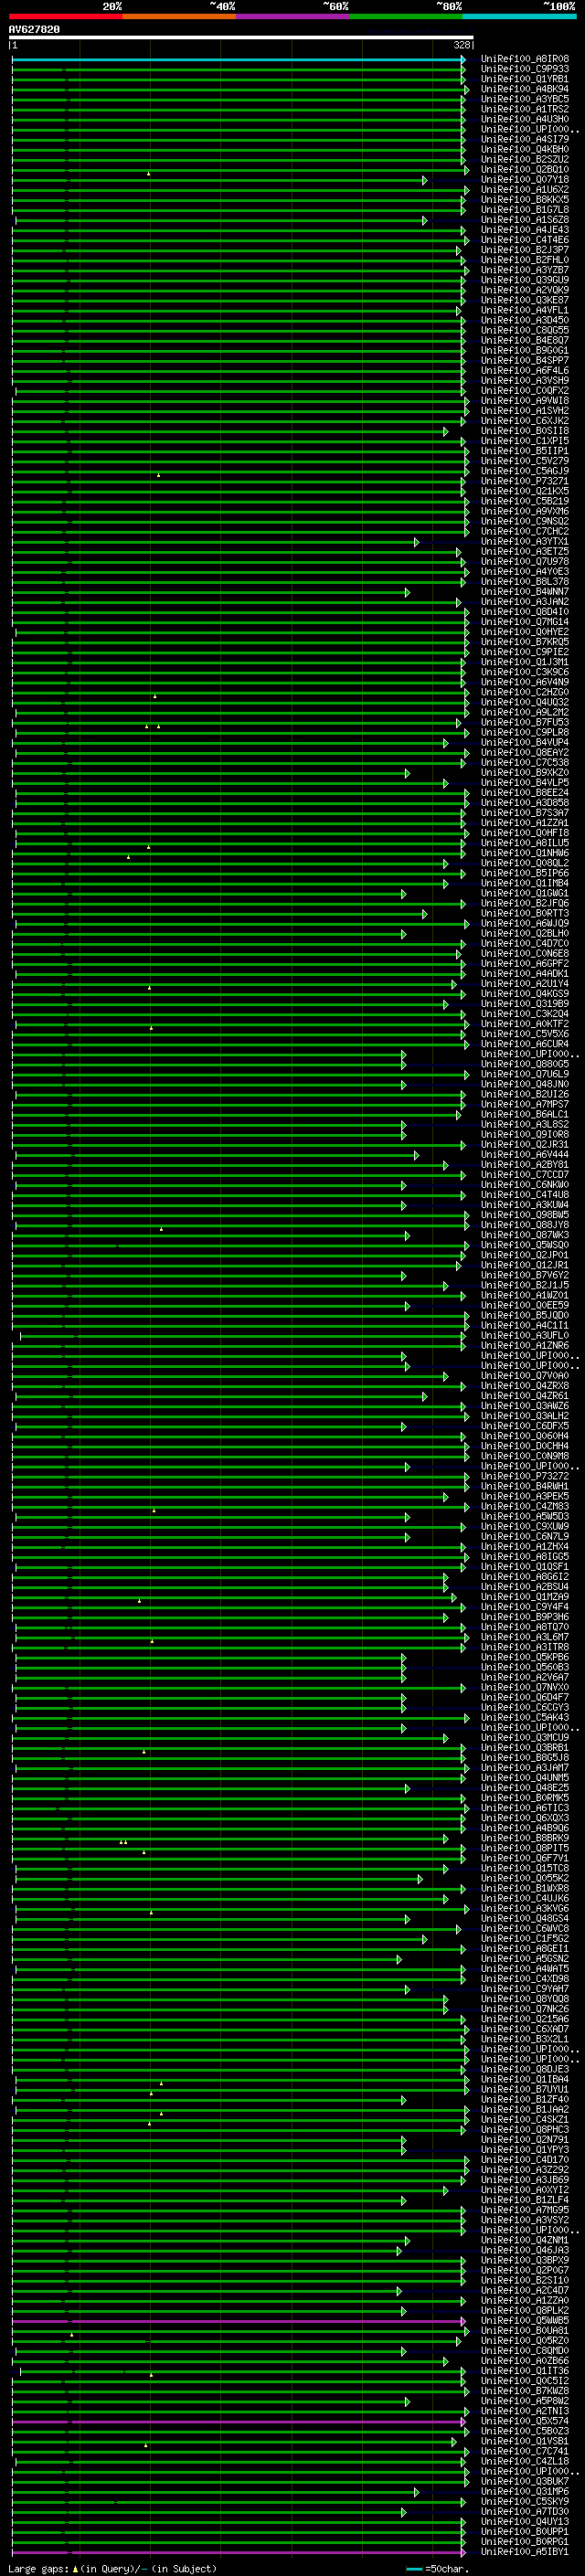Open hit UniRef100_B8KKX5
The image size is (585, 2576).
[525, 200]
